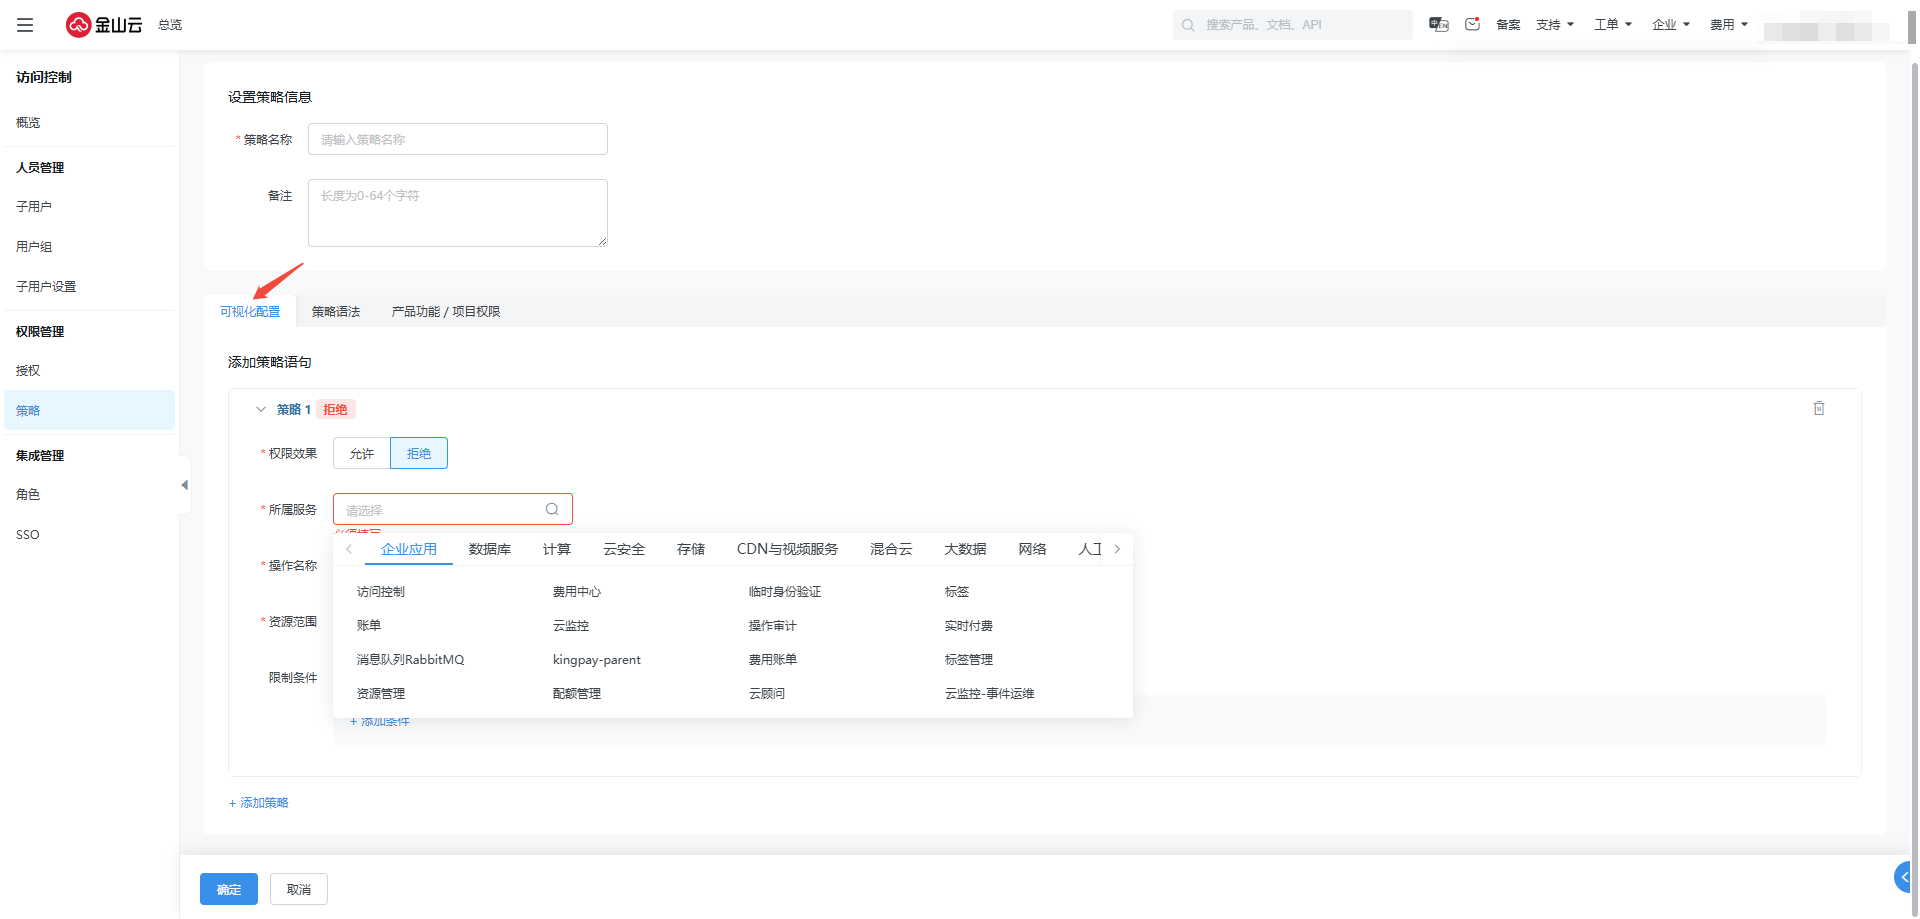Screen dimensions: 1920x919
Task: Select the 存储 category tab
Action: click(691, 549)
